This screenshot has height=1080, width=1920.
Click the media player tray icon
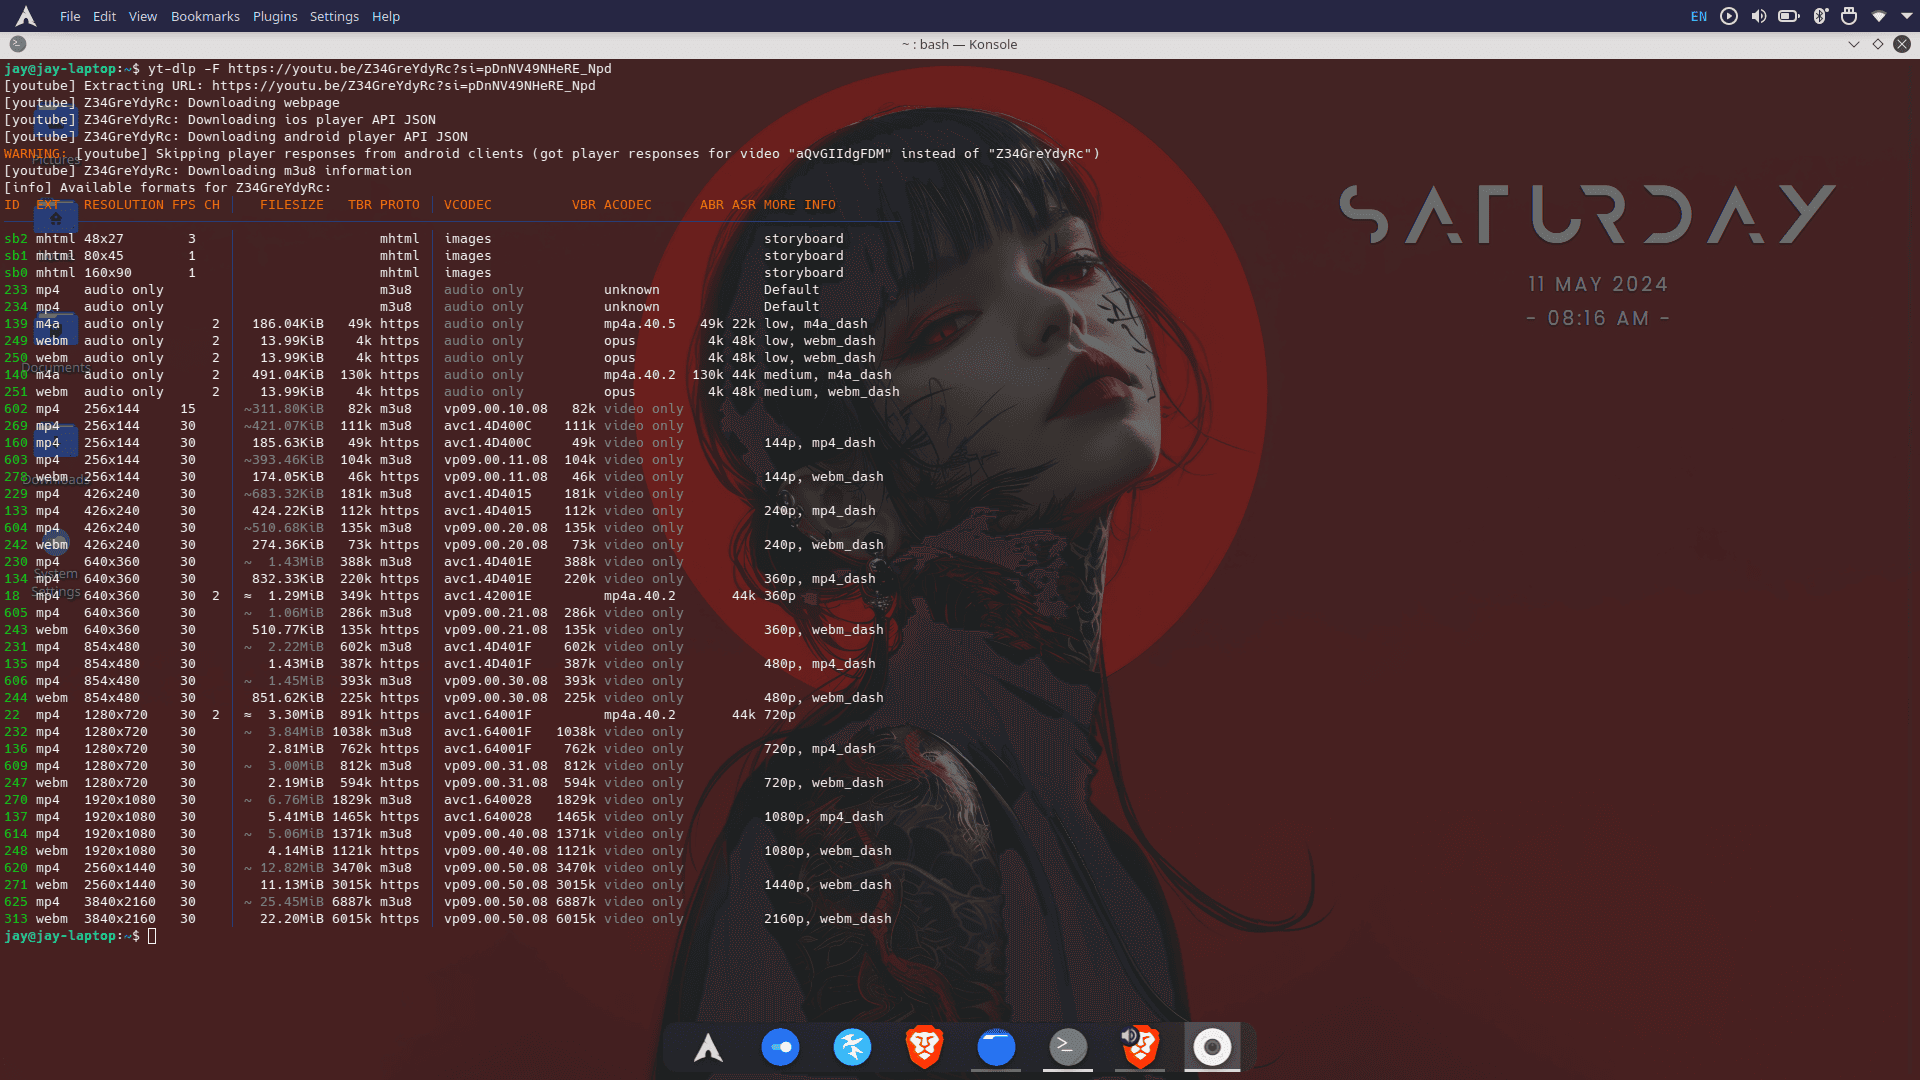[1729, 16]
